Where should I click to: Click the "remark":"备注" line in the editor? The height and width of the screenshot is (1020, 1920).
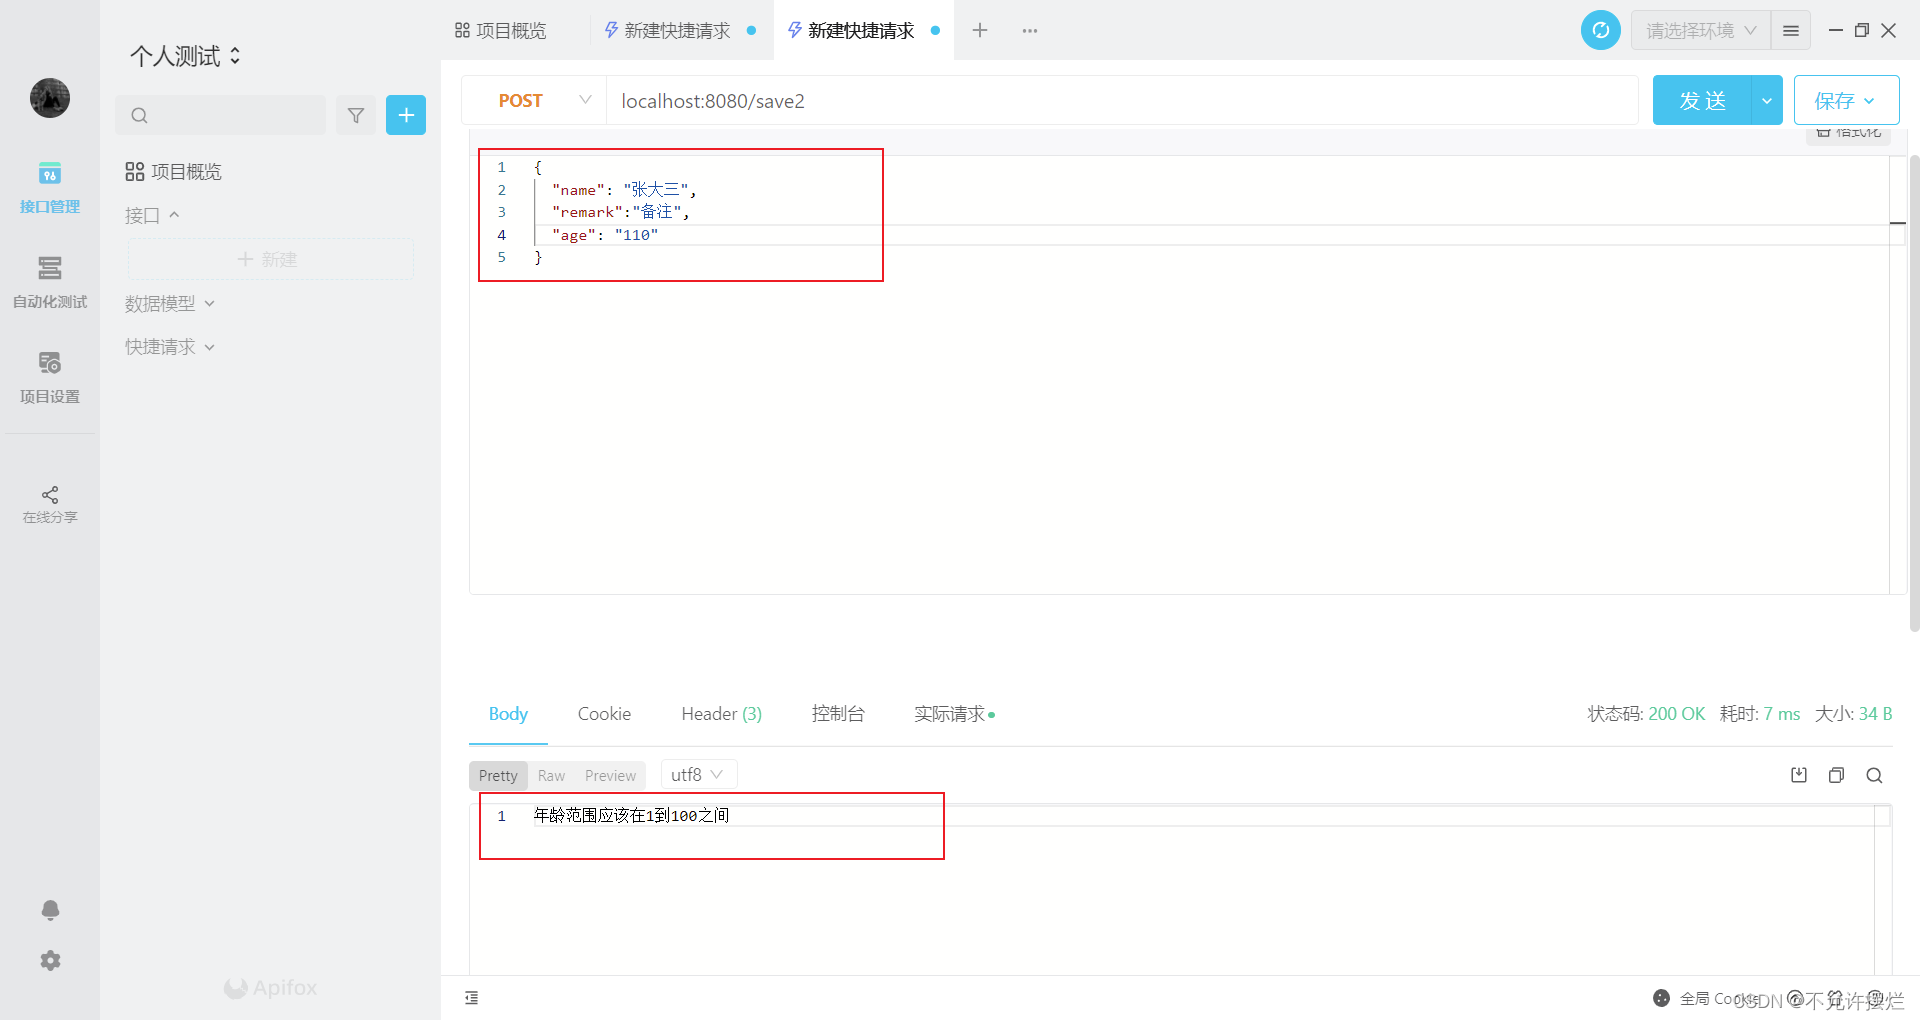pos(620,212)
